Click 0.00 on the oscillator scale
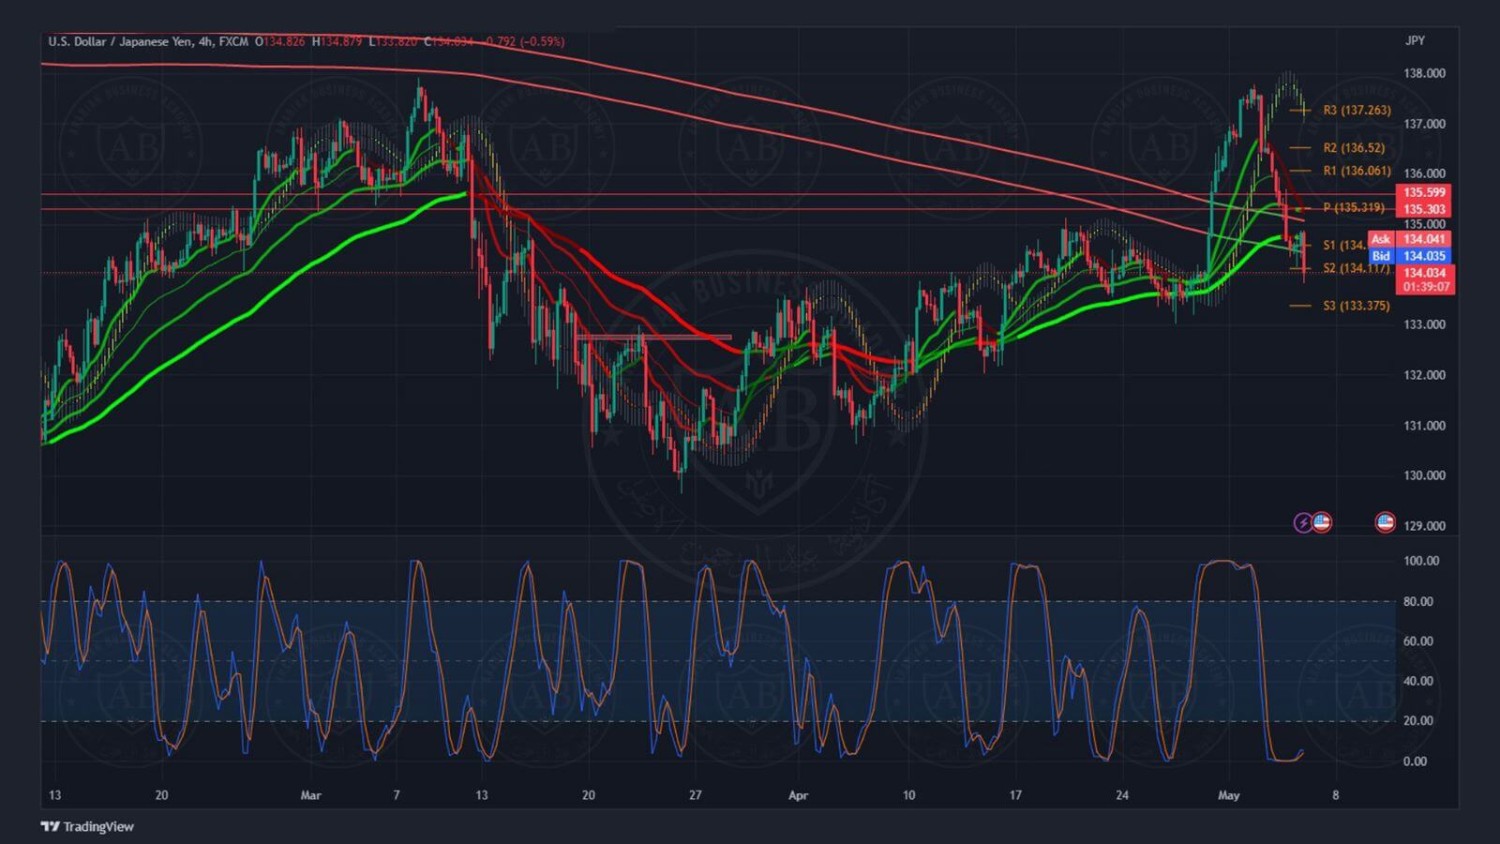1500x844 pixels. 1415,761
